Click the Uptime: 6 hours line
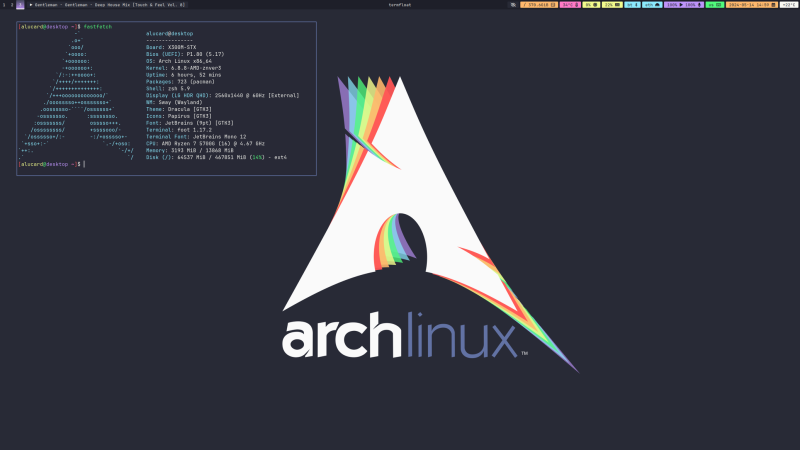This screenshot has height=450, width=800. point(183,75)
